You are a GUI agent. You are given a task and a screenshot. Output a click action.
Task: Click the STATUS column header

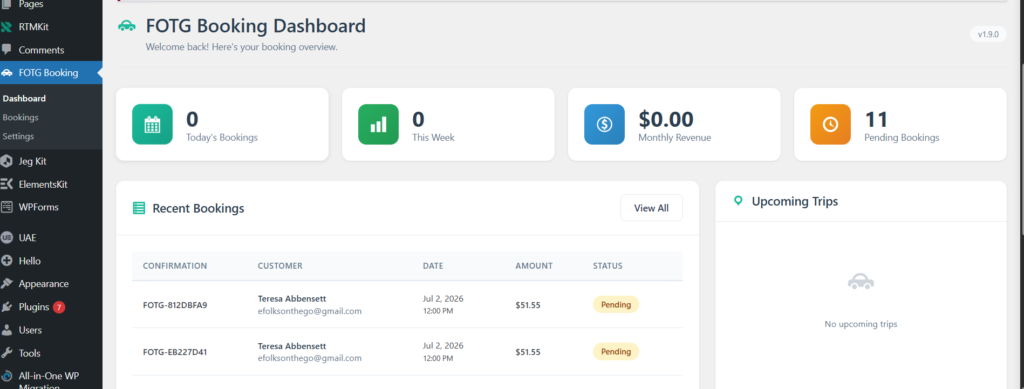click(607, 266)
